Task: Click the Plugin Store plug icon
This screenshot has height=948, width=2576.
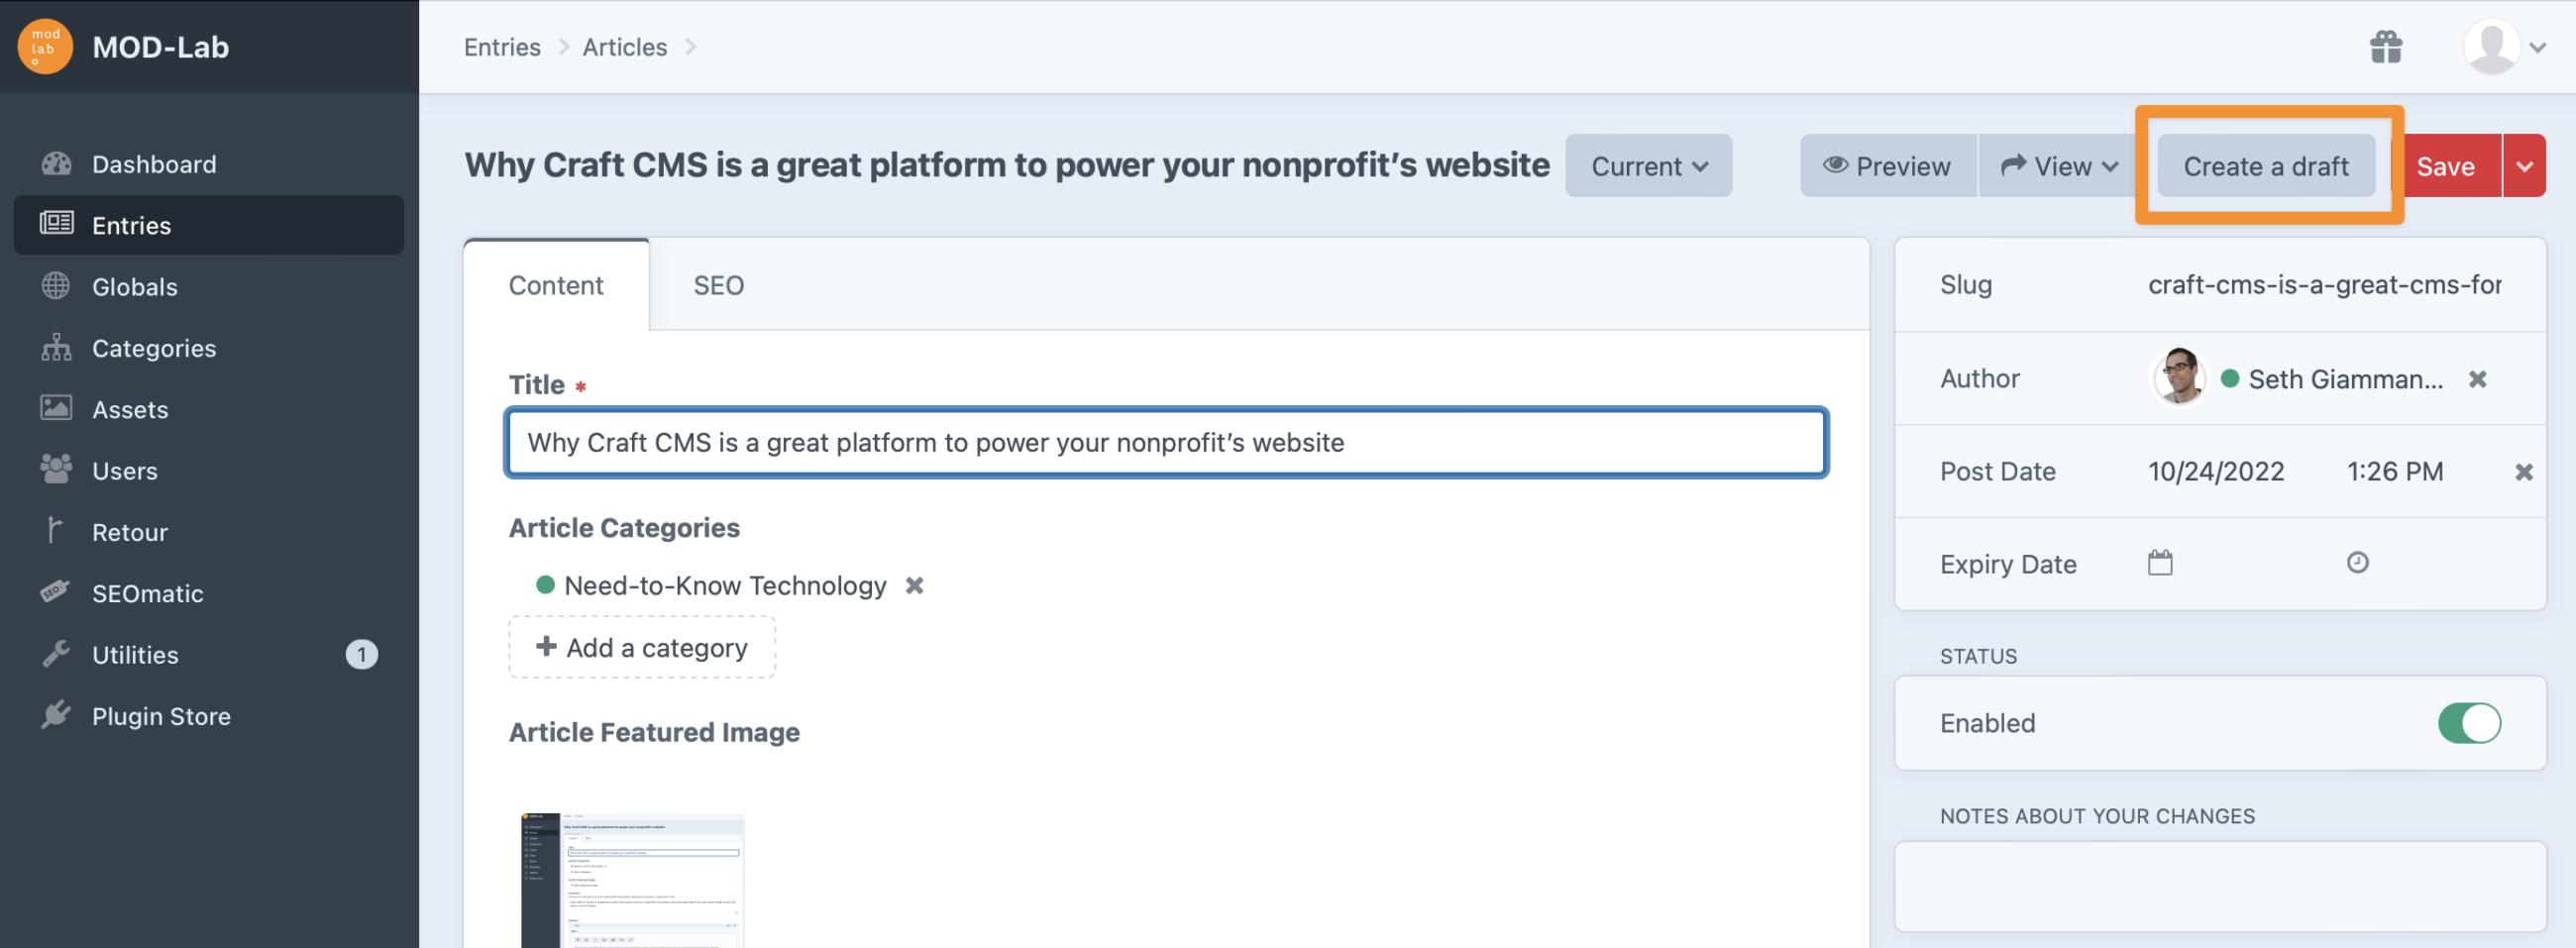Action: (56, 714)
